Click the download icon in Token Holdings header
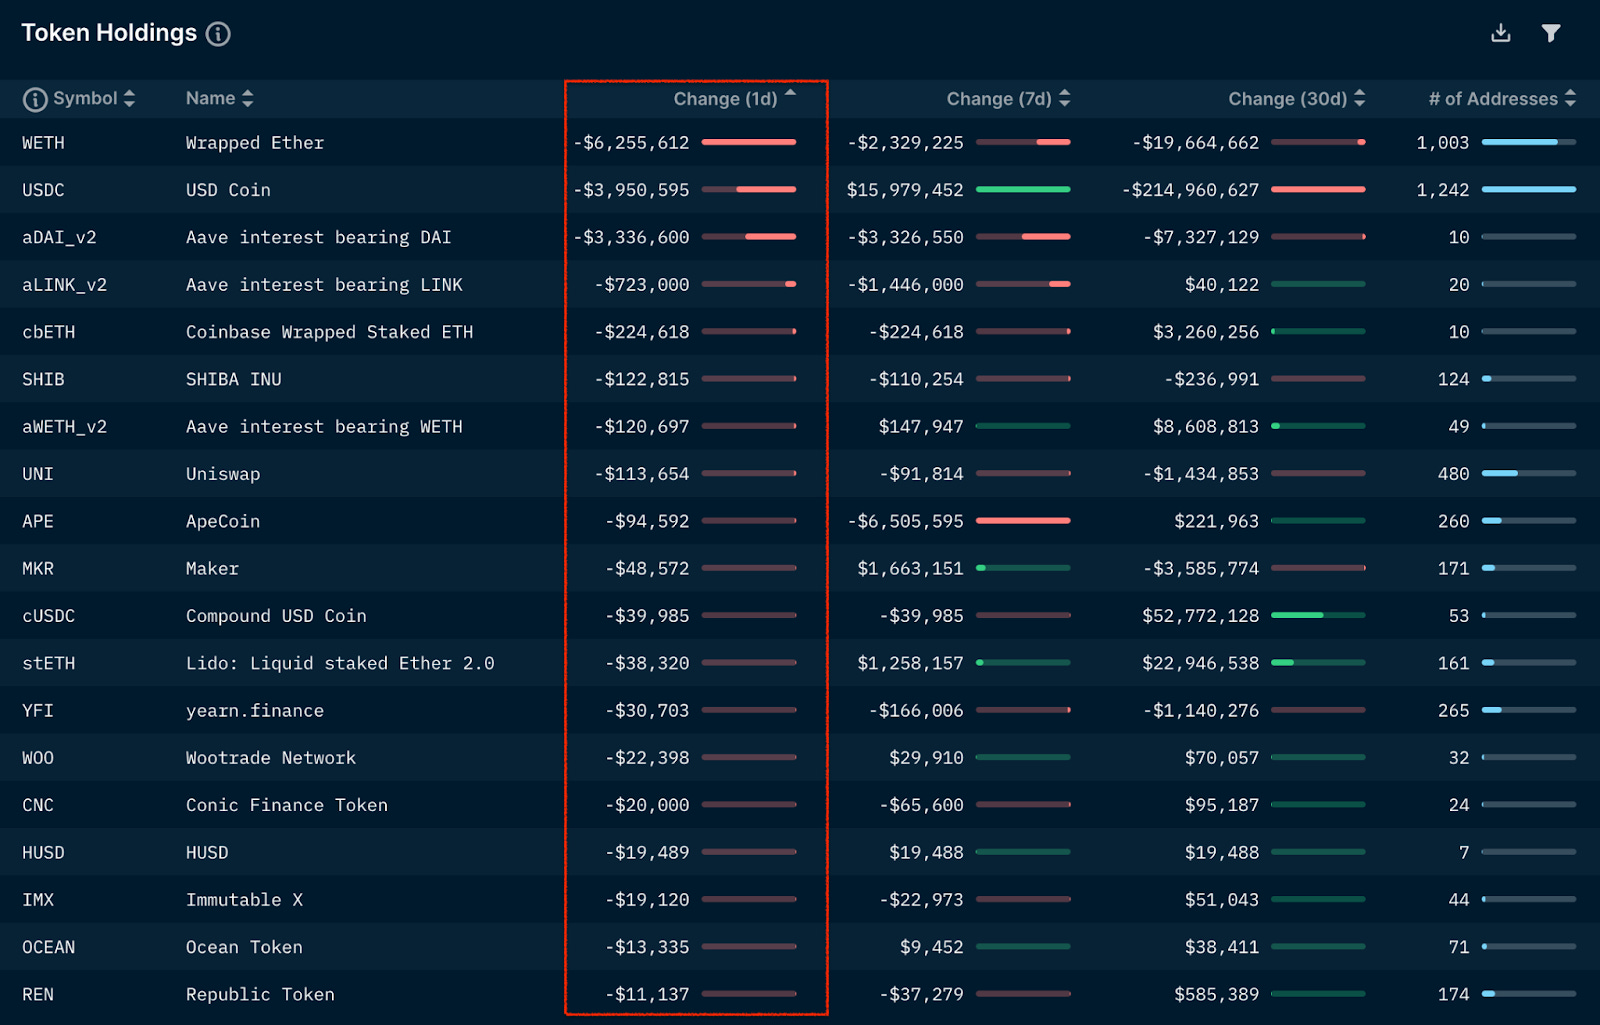Viewport: 1600px width, 1025px height. (1500, 33)
